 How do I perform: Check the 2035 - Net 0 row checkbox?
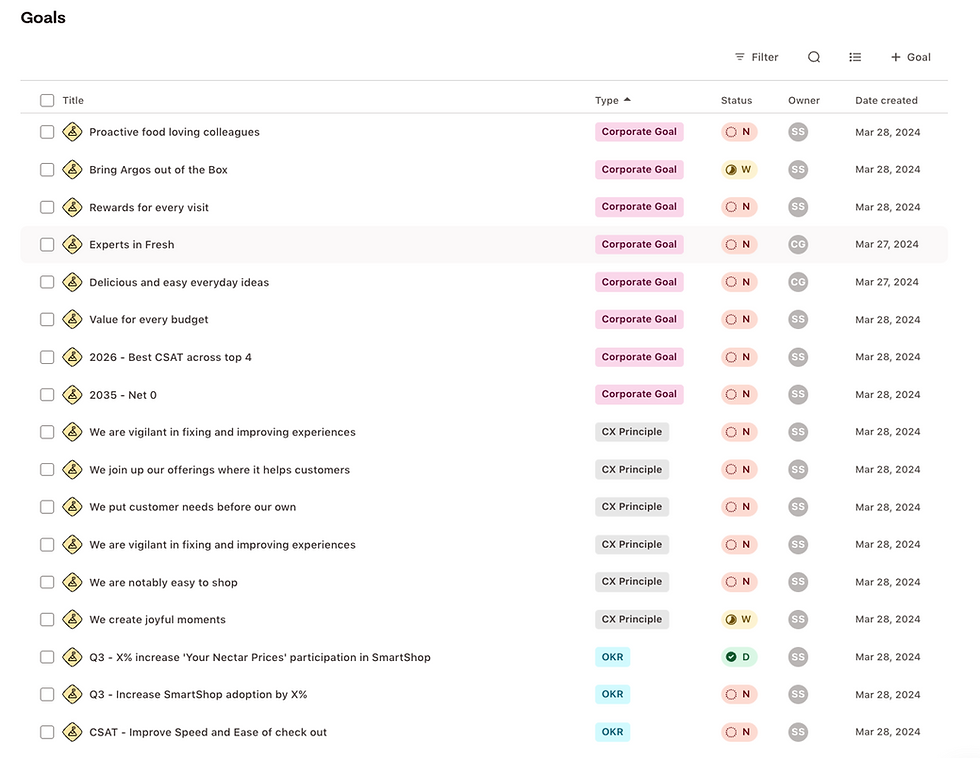click(x=47, y=394)
